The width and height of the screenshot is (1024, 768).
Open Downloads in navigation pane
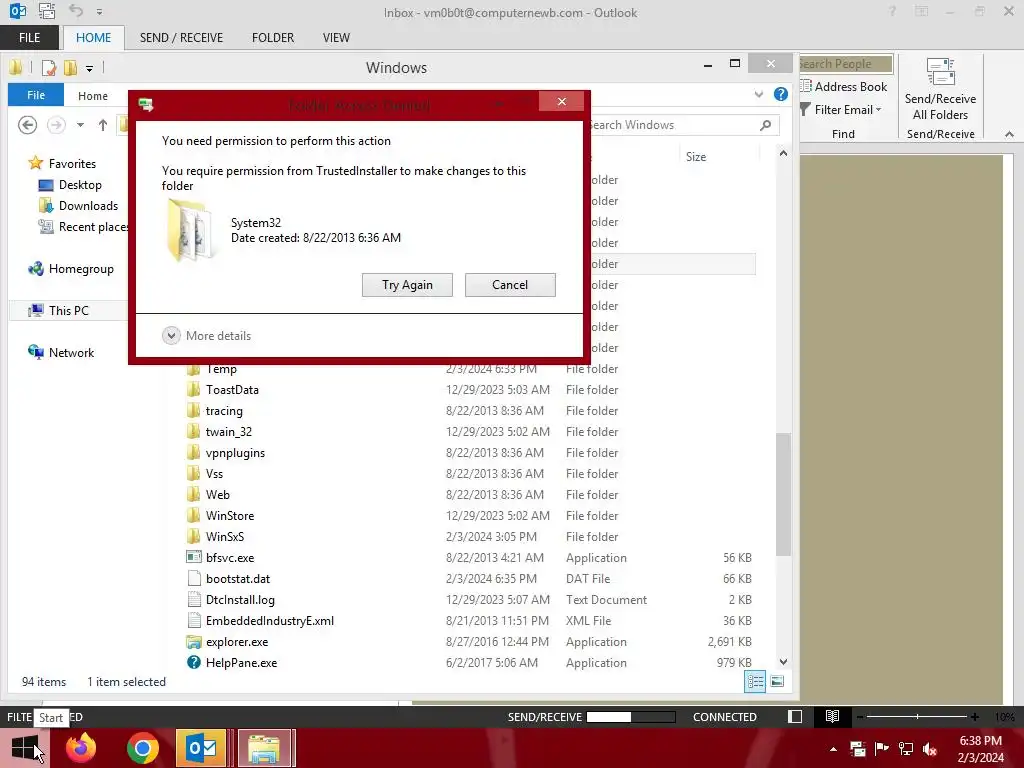point(78,206)
